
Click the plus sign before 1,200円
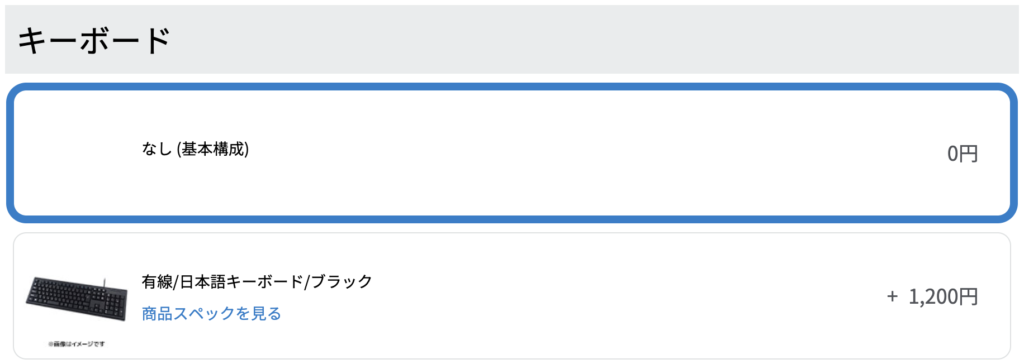(x=893, y=297)
